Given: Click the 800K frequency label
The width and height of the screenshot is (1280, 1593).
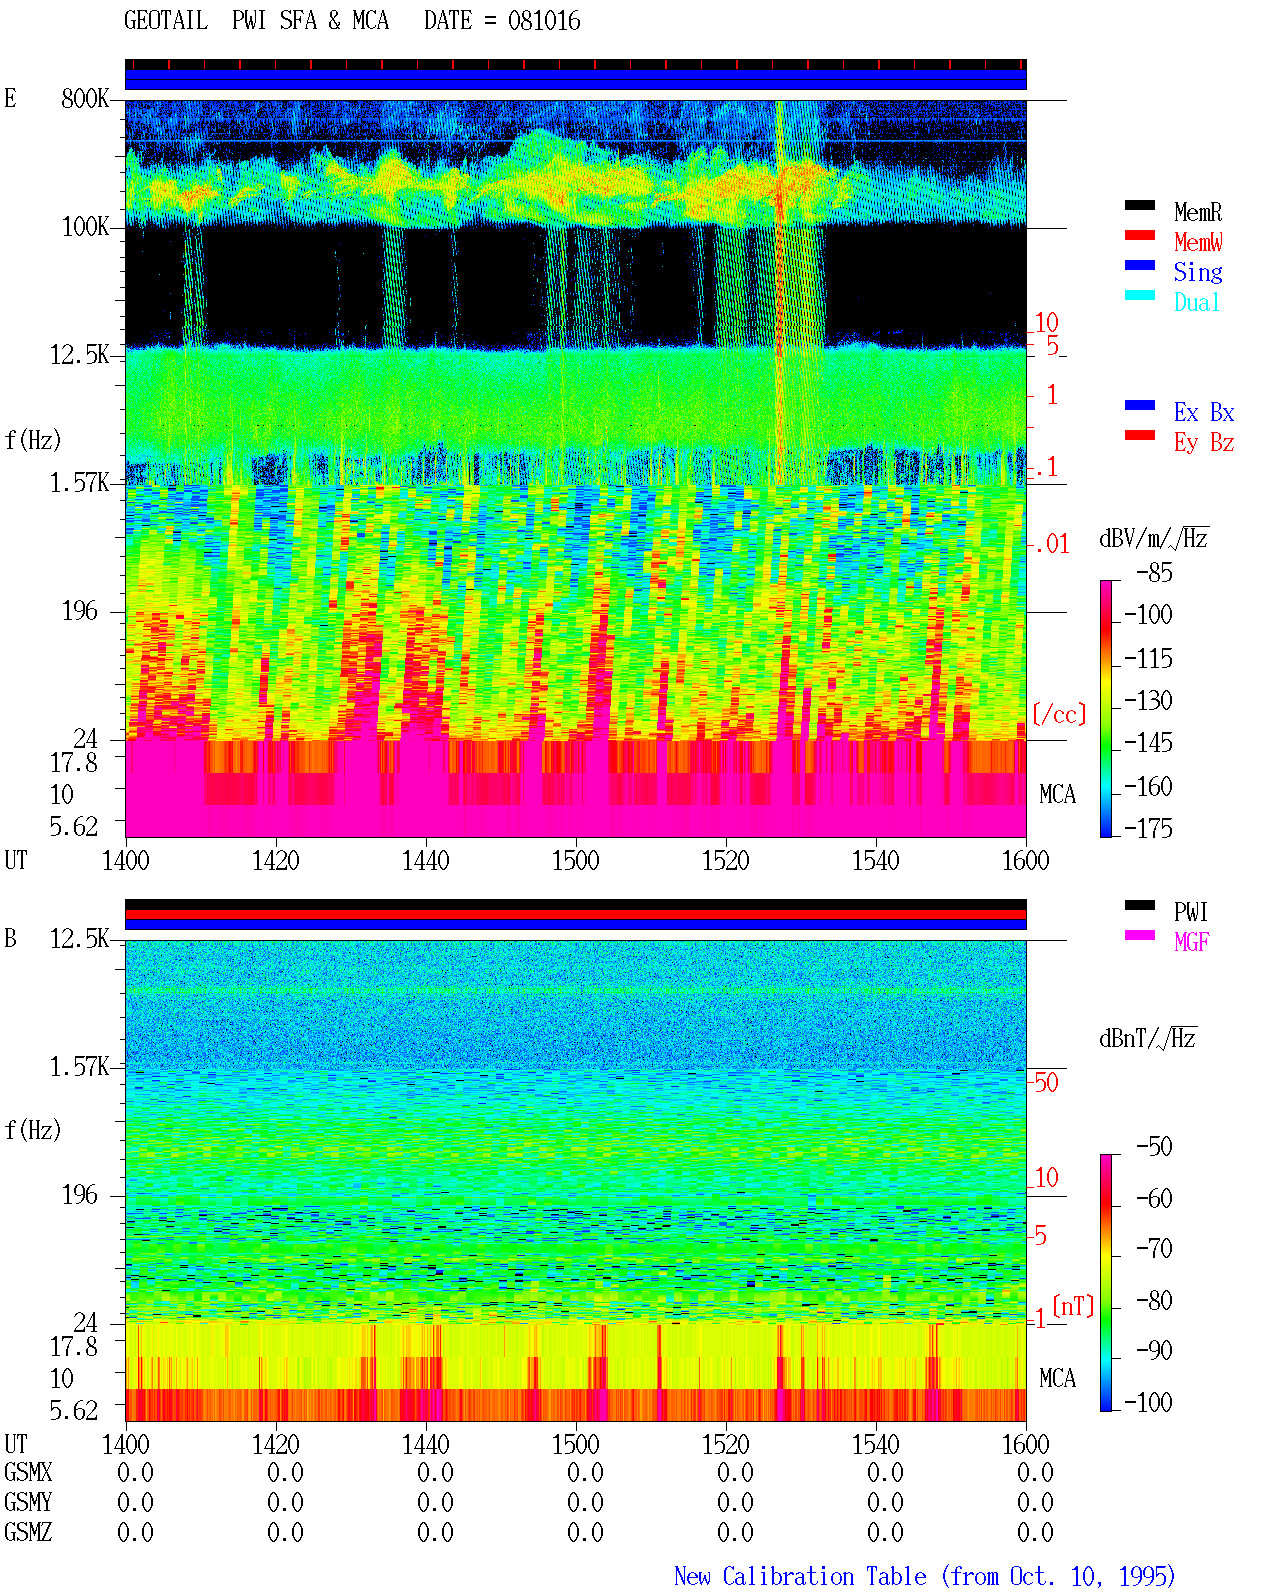Looking at the screenshot, I should [x=85, y=98].
